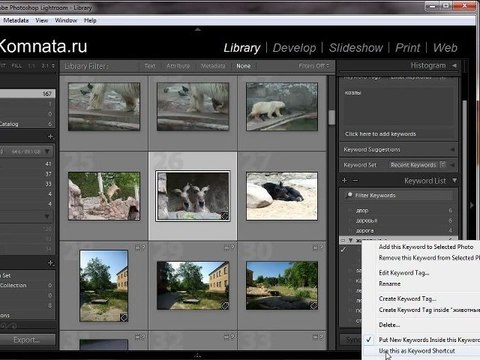Select None in the Library Filter bar
The width and height of the screenshot is (480, 360).
(243, 66)
